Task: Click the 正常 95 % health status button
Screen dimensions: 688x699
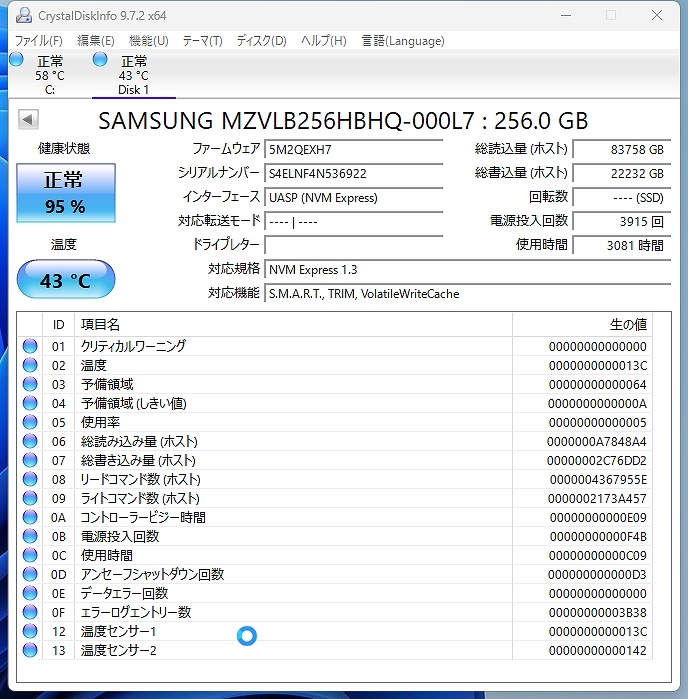Action: pos(65,193)
